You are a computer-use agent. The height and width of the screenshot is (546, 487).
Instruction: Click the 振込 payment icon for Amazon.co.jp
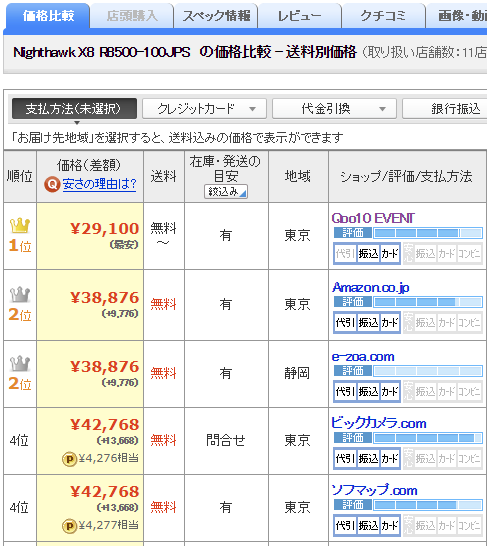pyautogui.click(x=368, y=322)
